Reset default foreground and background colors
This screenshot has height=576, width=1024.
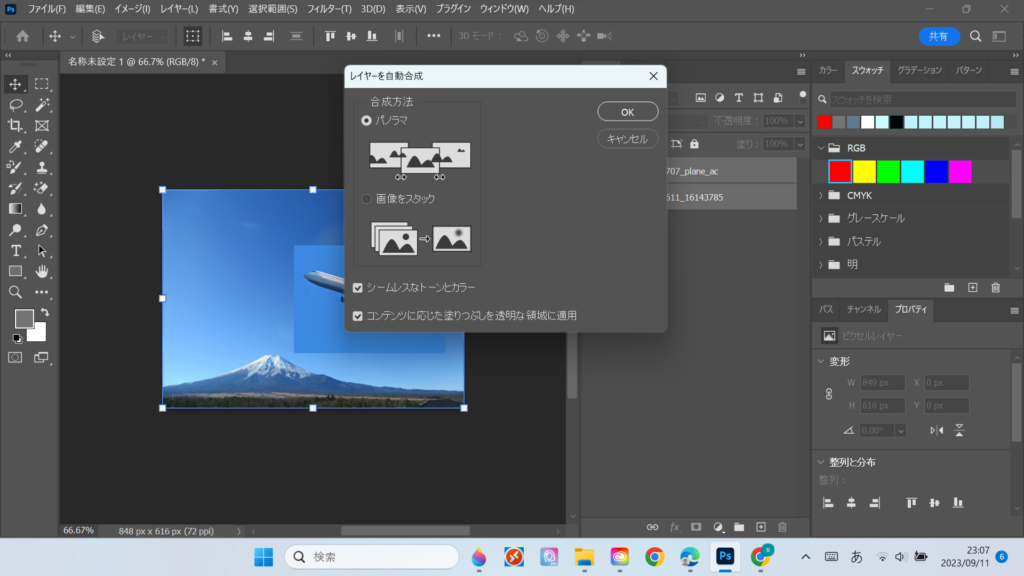[x=17, y=338]
